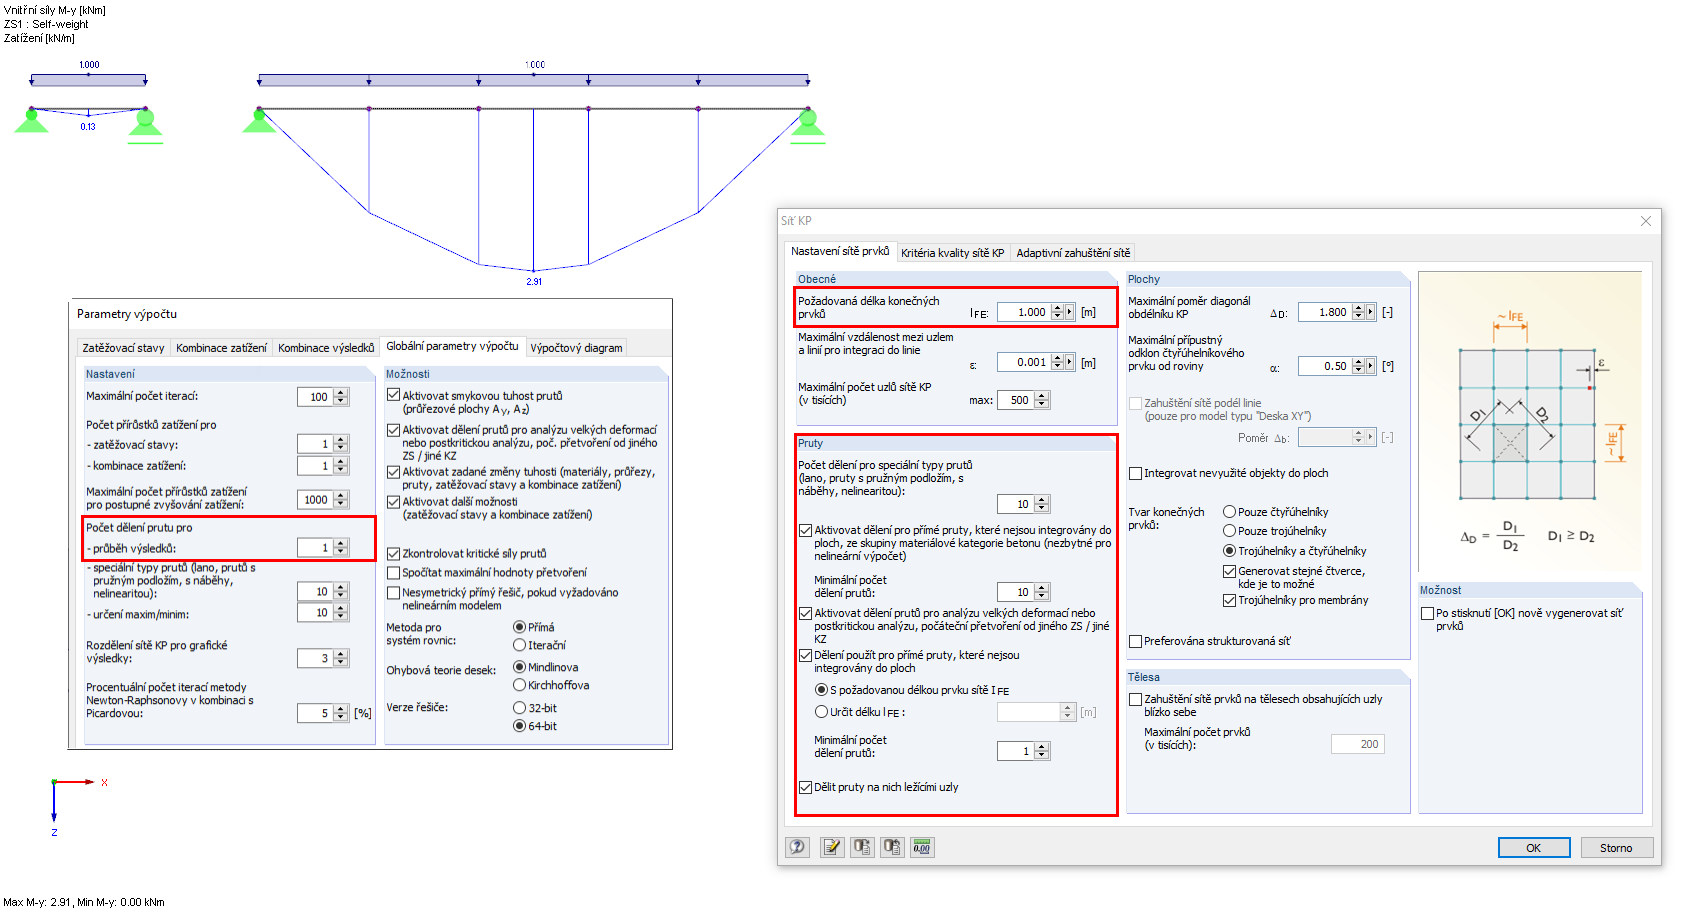Click the 0.13 moment value on small beam
This screenshot has height=914, width=1690.
[x=88, y=127]
